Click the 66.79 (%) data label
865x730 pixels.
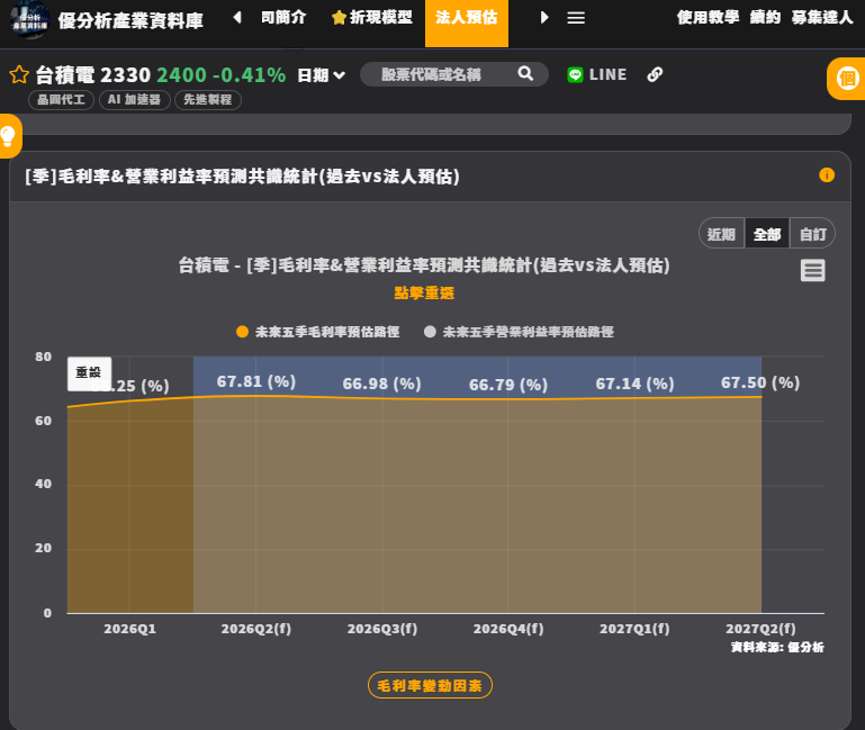coord(508,385)
